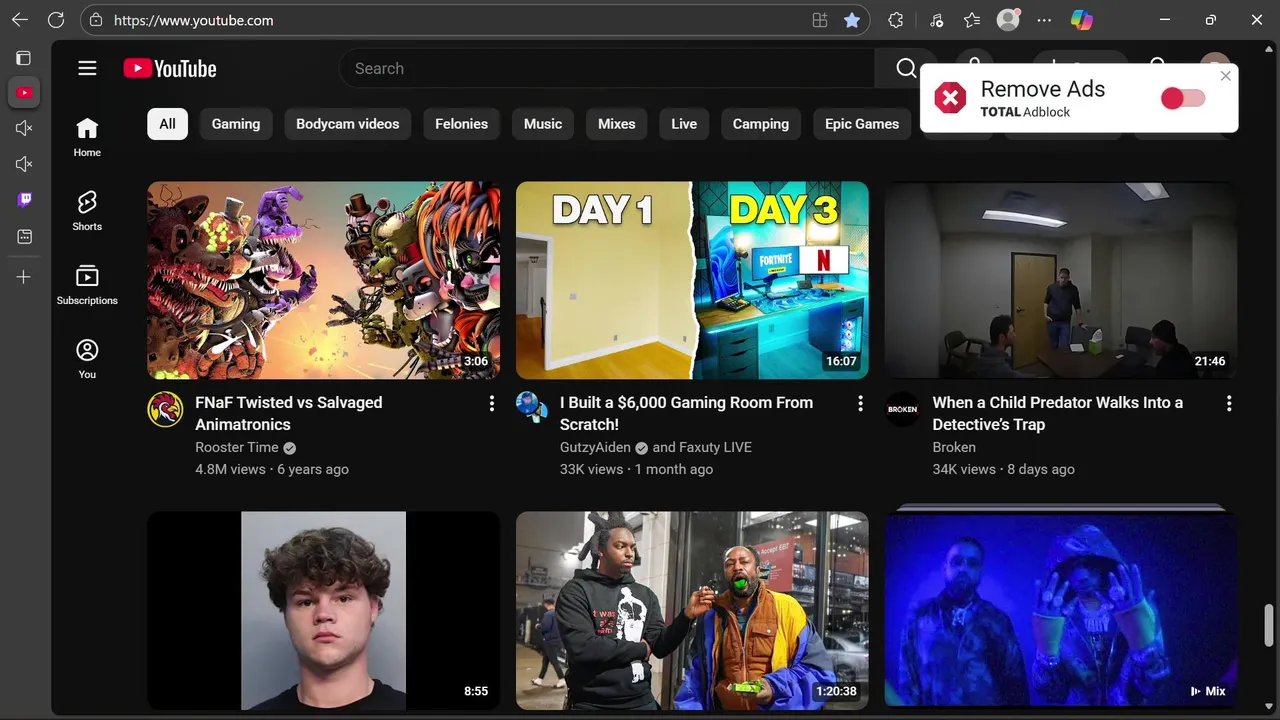Viewport: 1280px width, 720px height.
Task: Launch the Copilot icon
Action: pos(1081,20)
